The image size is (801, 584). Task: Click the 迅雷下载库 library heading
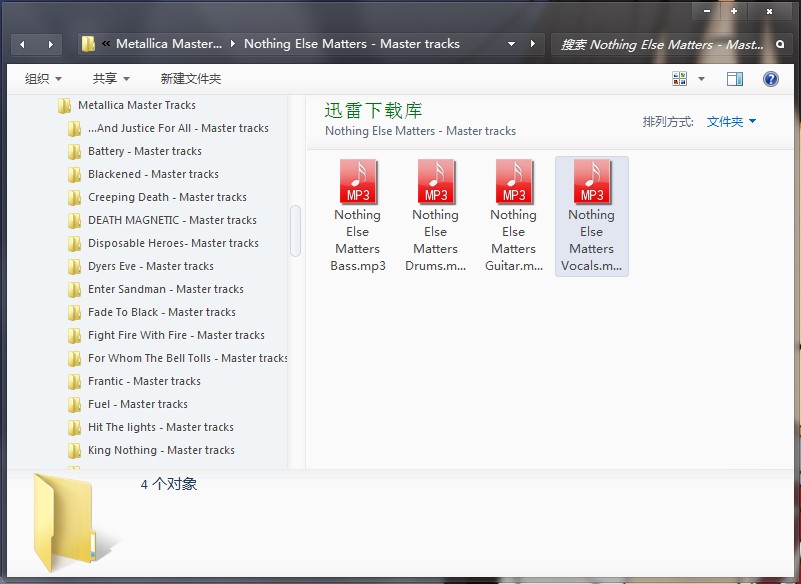[x=373, y=110]
